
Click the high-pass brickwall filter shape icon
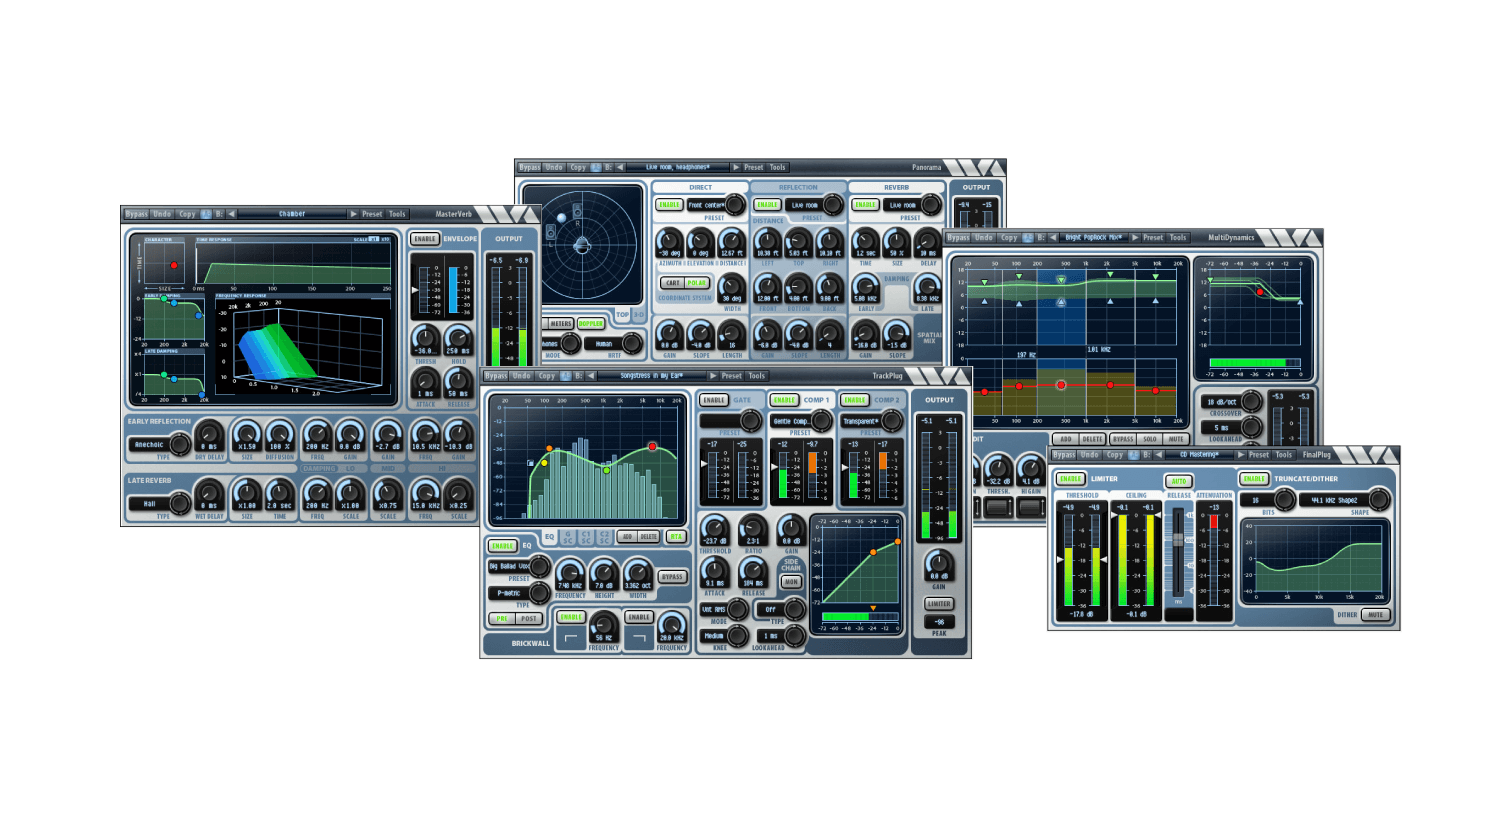[x=571, y=637]
